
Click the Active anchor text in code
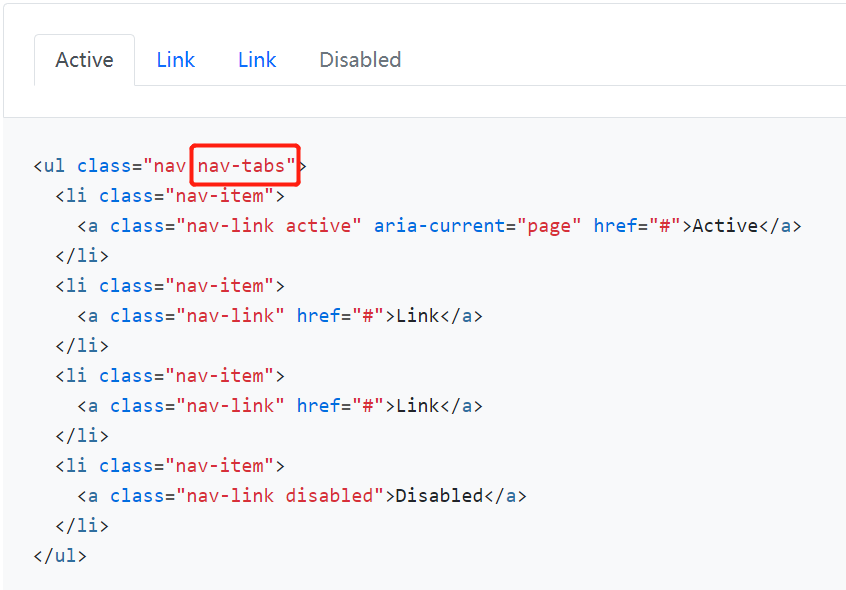click(x=725, y=225)
